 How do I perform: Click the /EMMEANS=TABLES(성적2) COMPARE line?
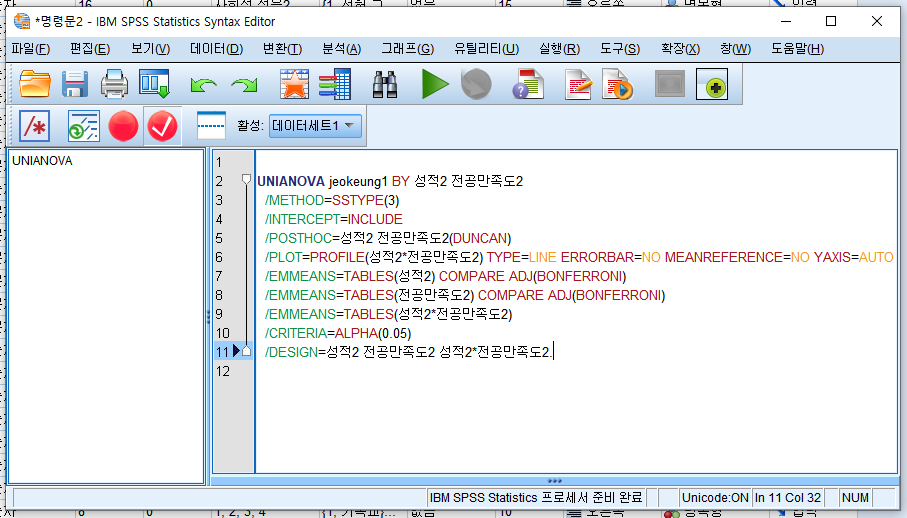(x=445, y=276)
